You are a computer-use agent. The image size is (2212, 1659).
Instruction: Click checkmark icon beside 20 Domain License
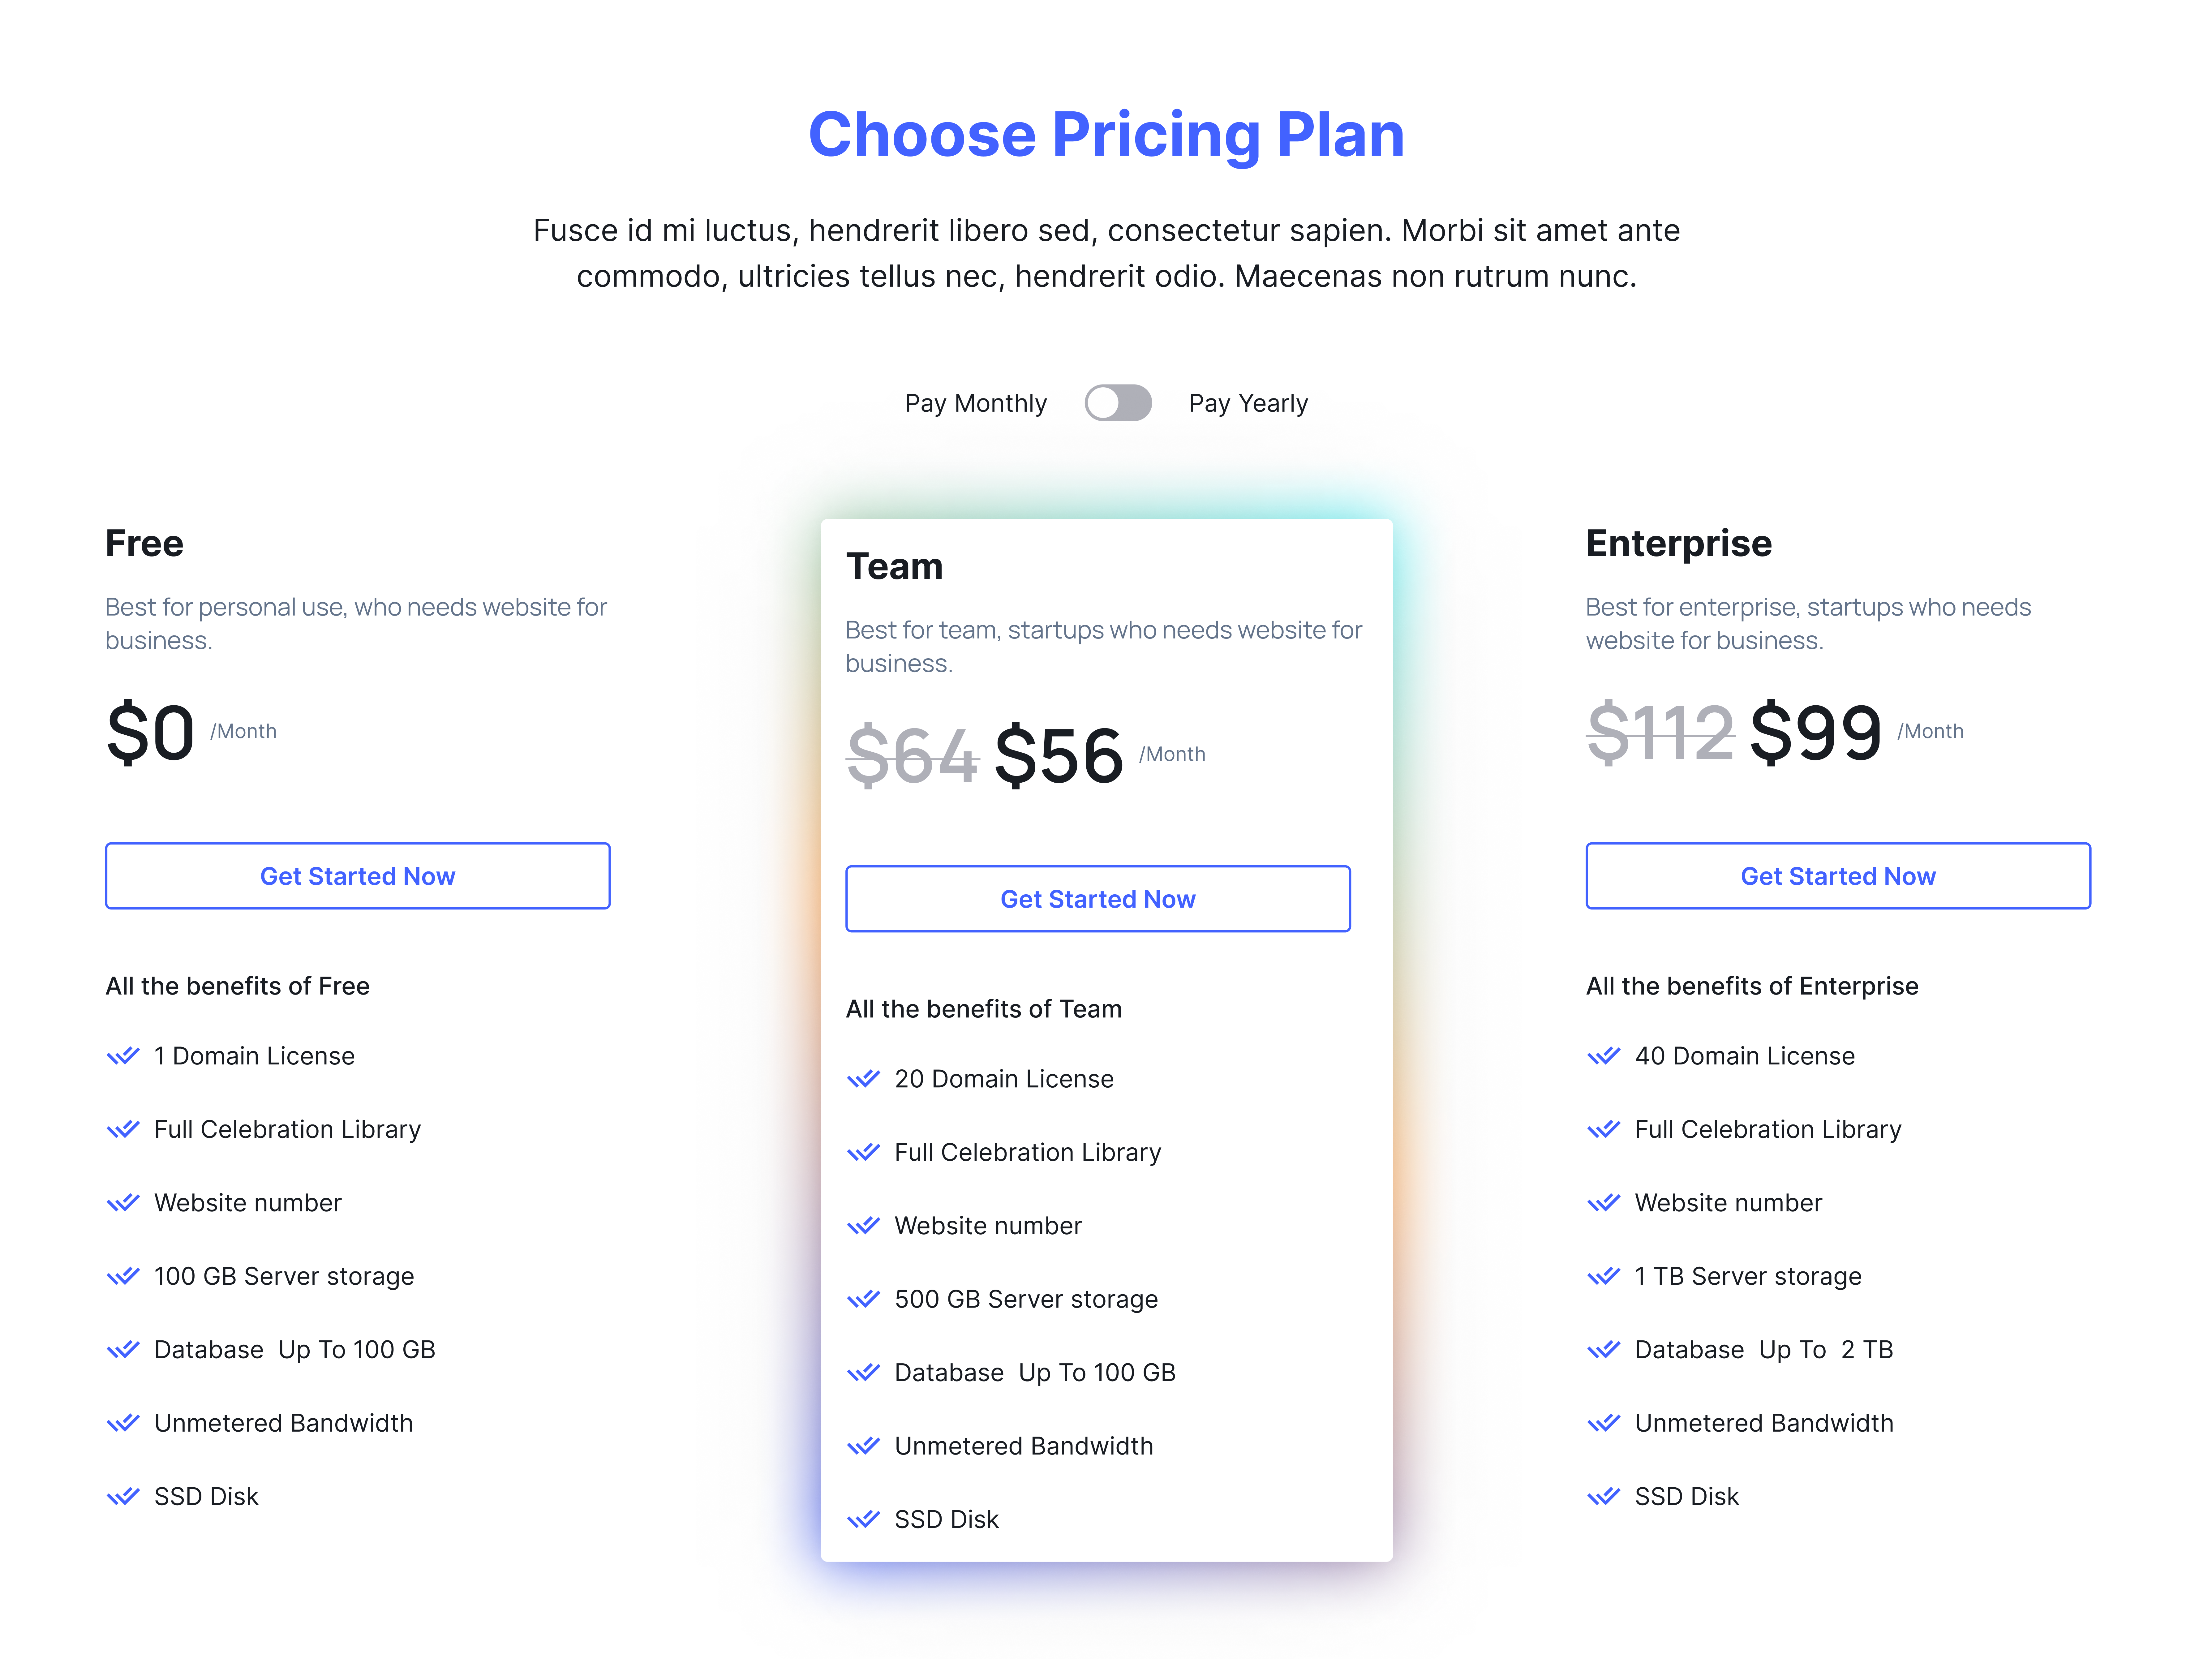[863, 1079]
